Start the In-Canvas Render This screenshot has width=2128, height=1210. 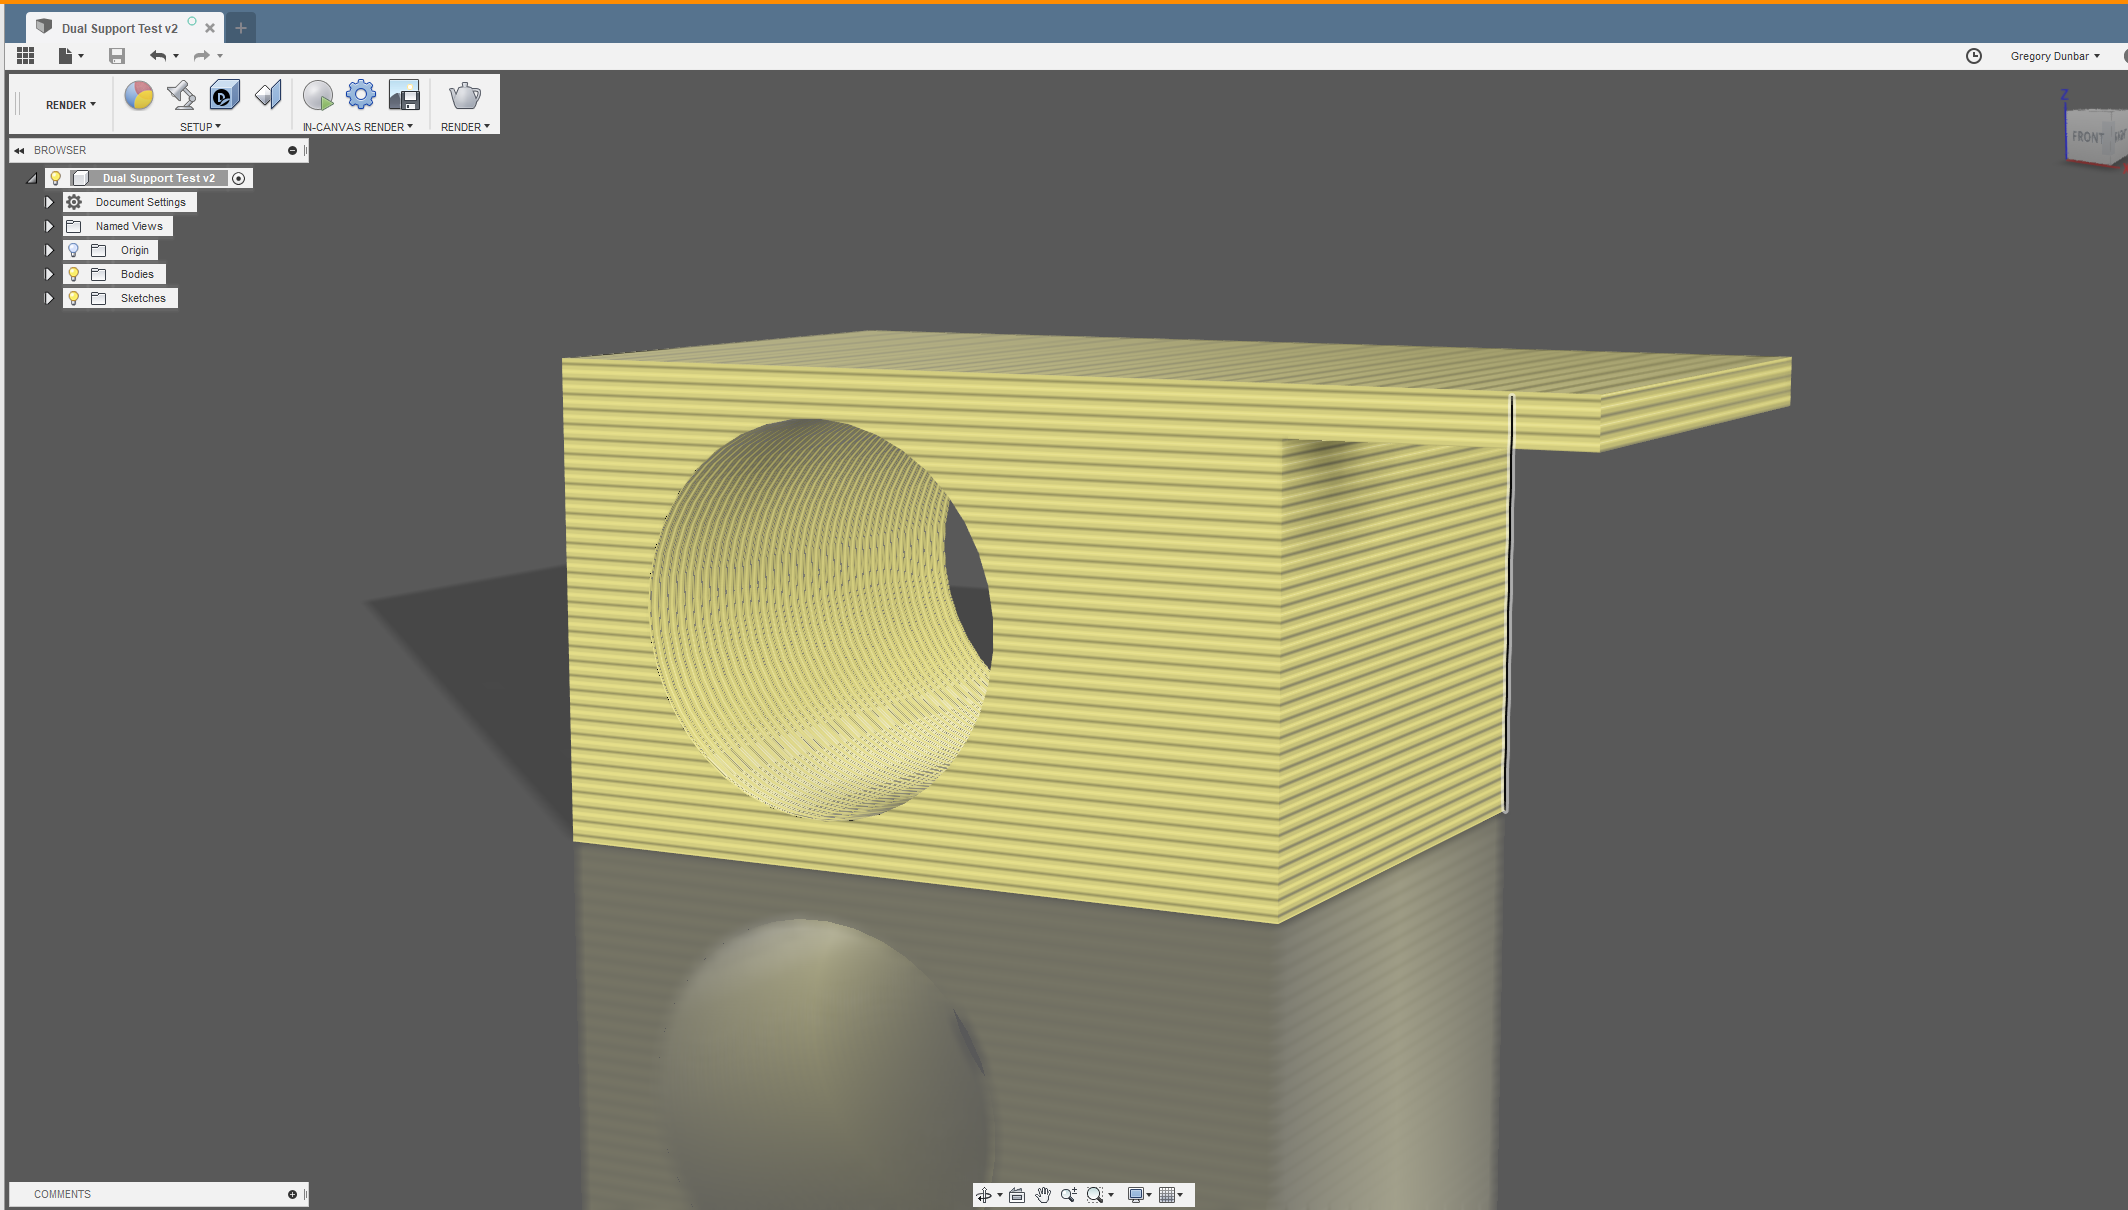pyautogui.click(x=318, y=96)
